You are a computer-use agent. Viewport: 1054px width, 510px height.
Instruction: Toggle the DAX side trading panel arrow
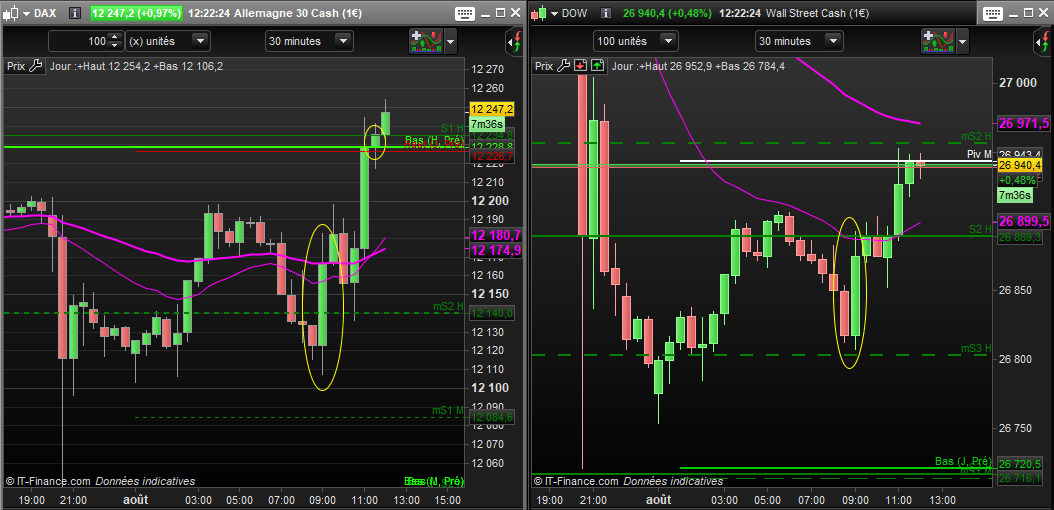click(514, 42)
